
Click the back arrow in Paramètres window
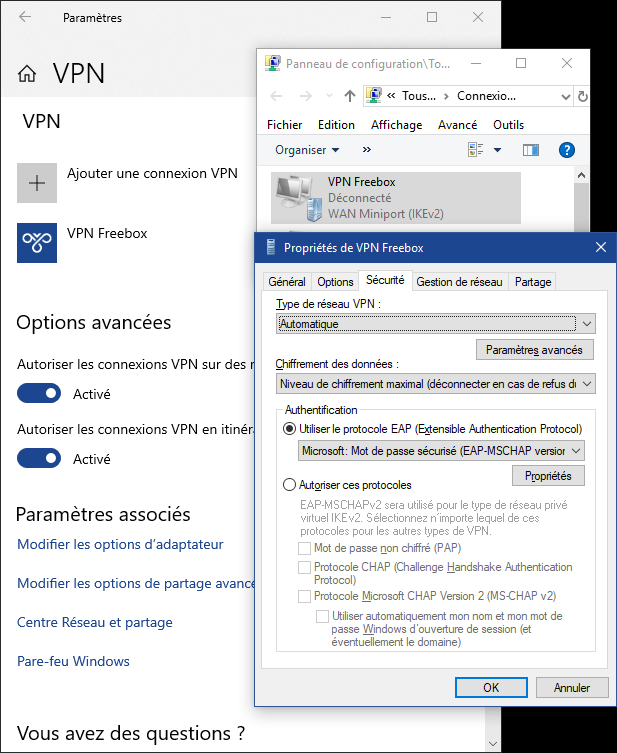pyautogui.click(x=25, y=17)
